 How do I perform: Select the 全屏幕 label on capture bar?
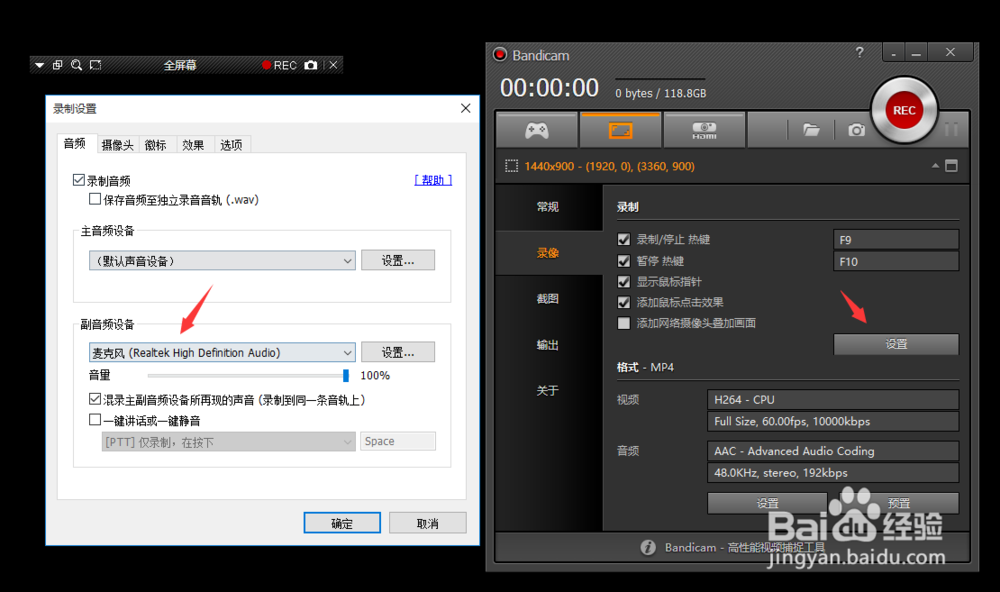tap(180, 65)
